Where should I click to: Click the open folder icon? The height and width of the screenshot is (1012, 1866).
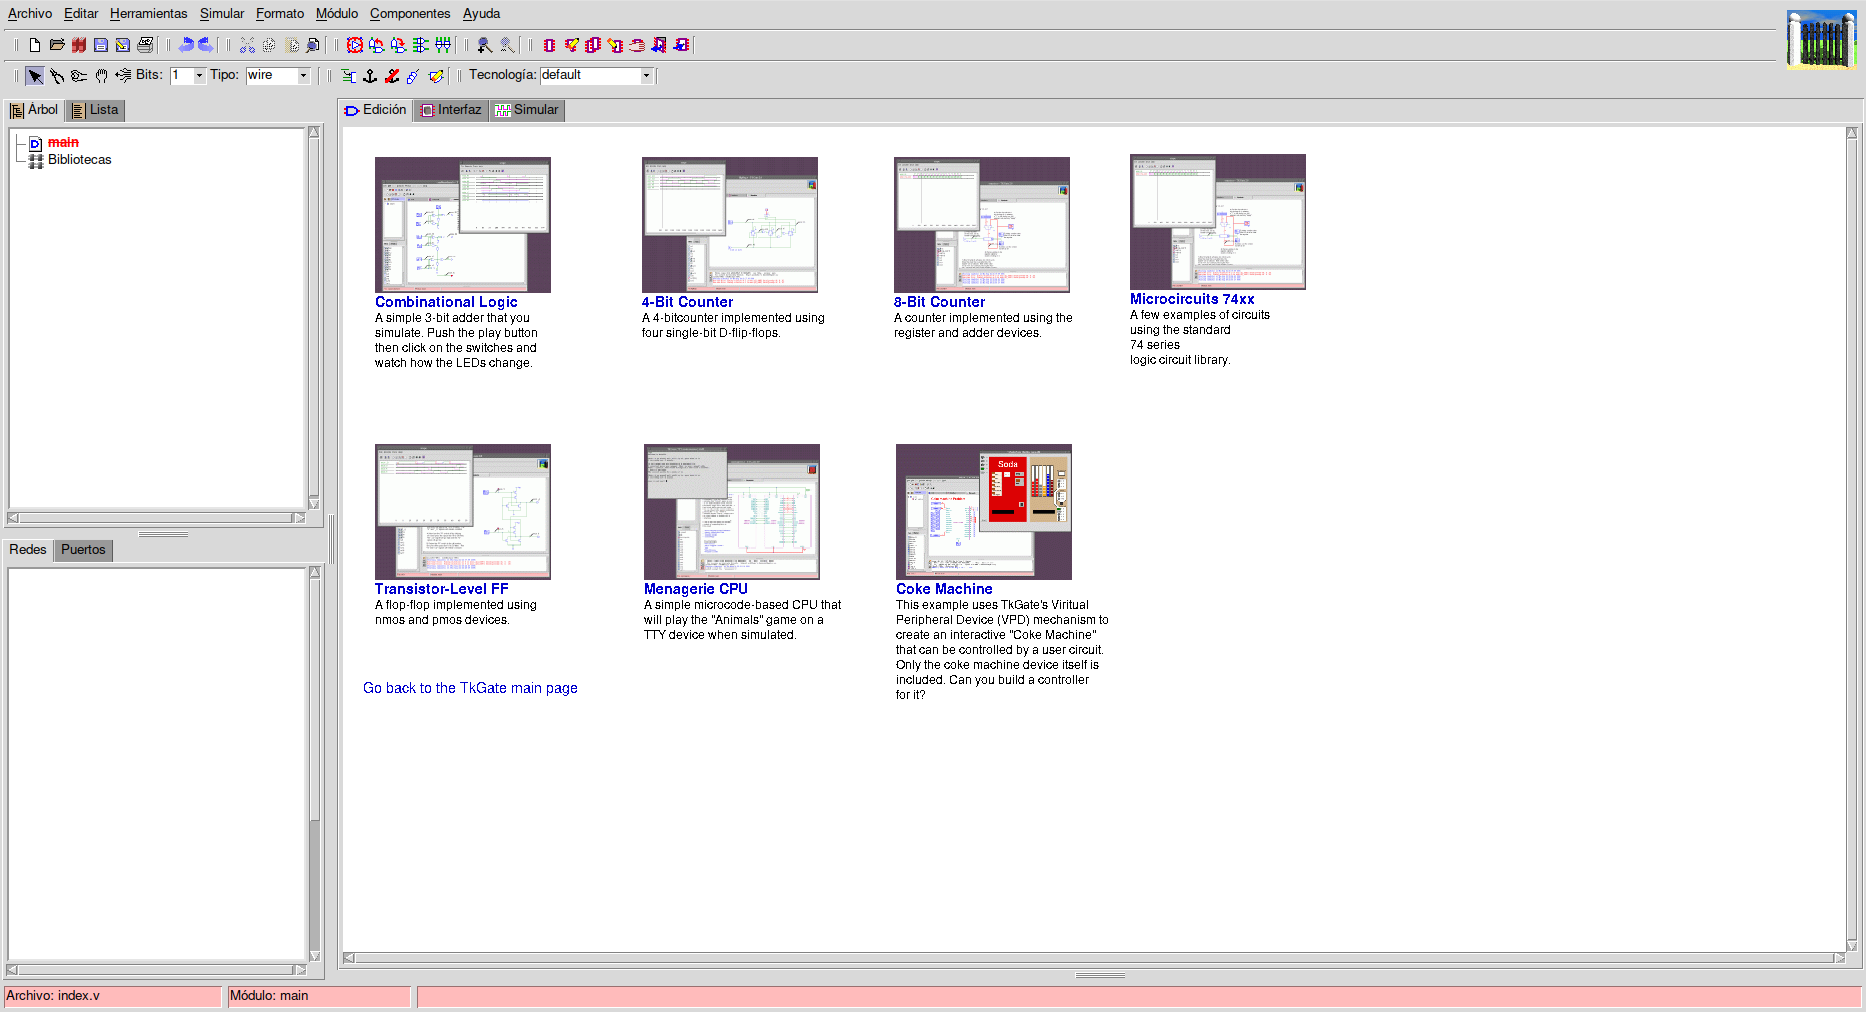click(x=57, y=45)
